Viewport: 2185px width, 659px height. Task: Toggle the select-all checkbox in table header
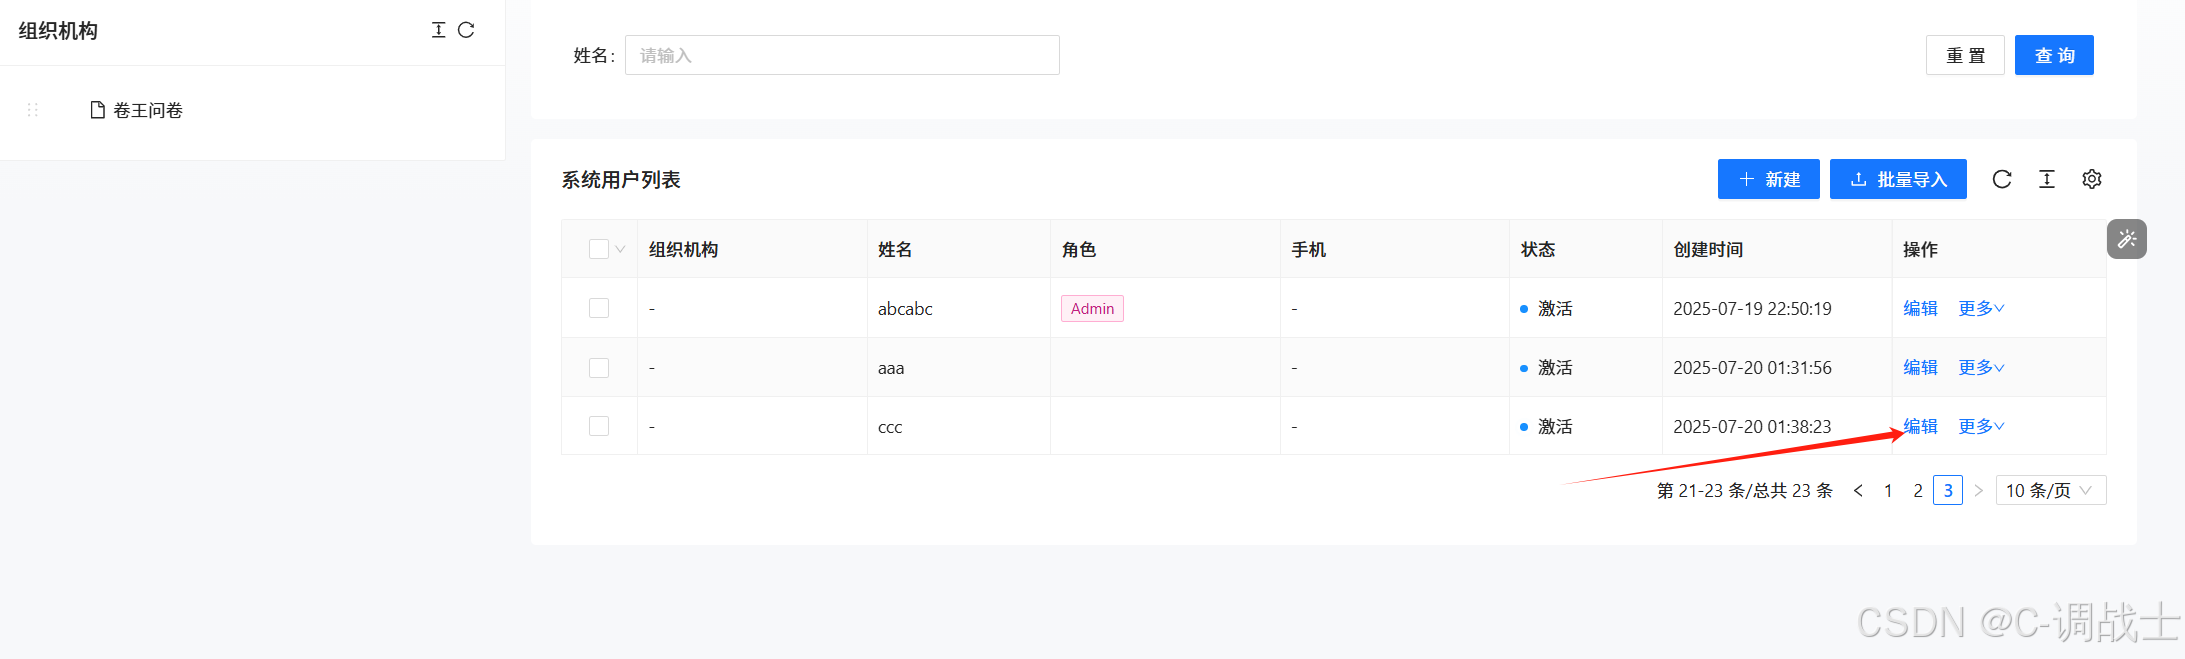pos(599,249)
